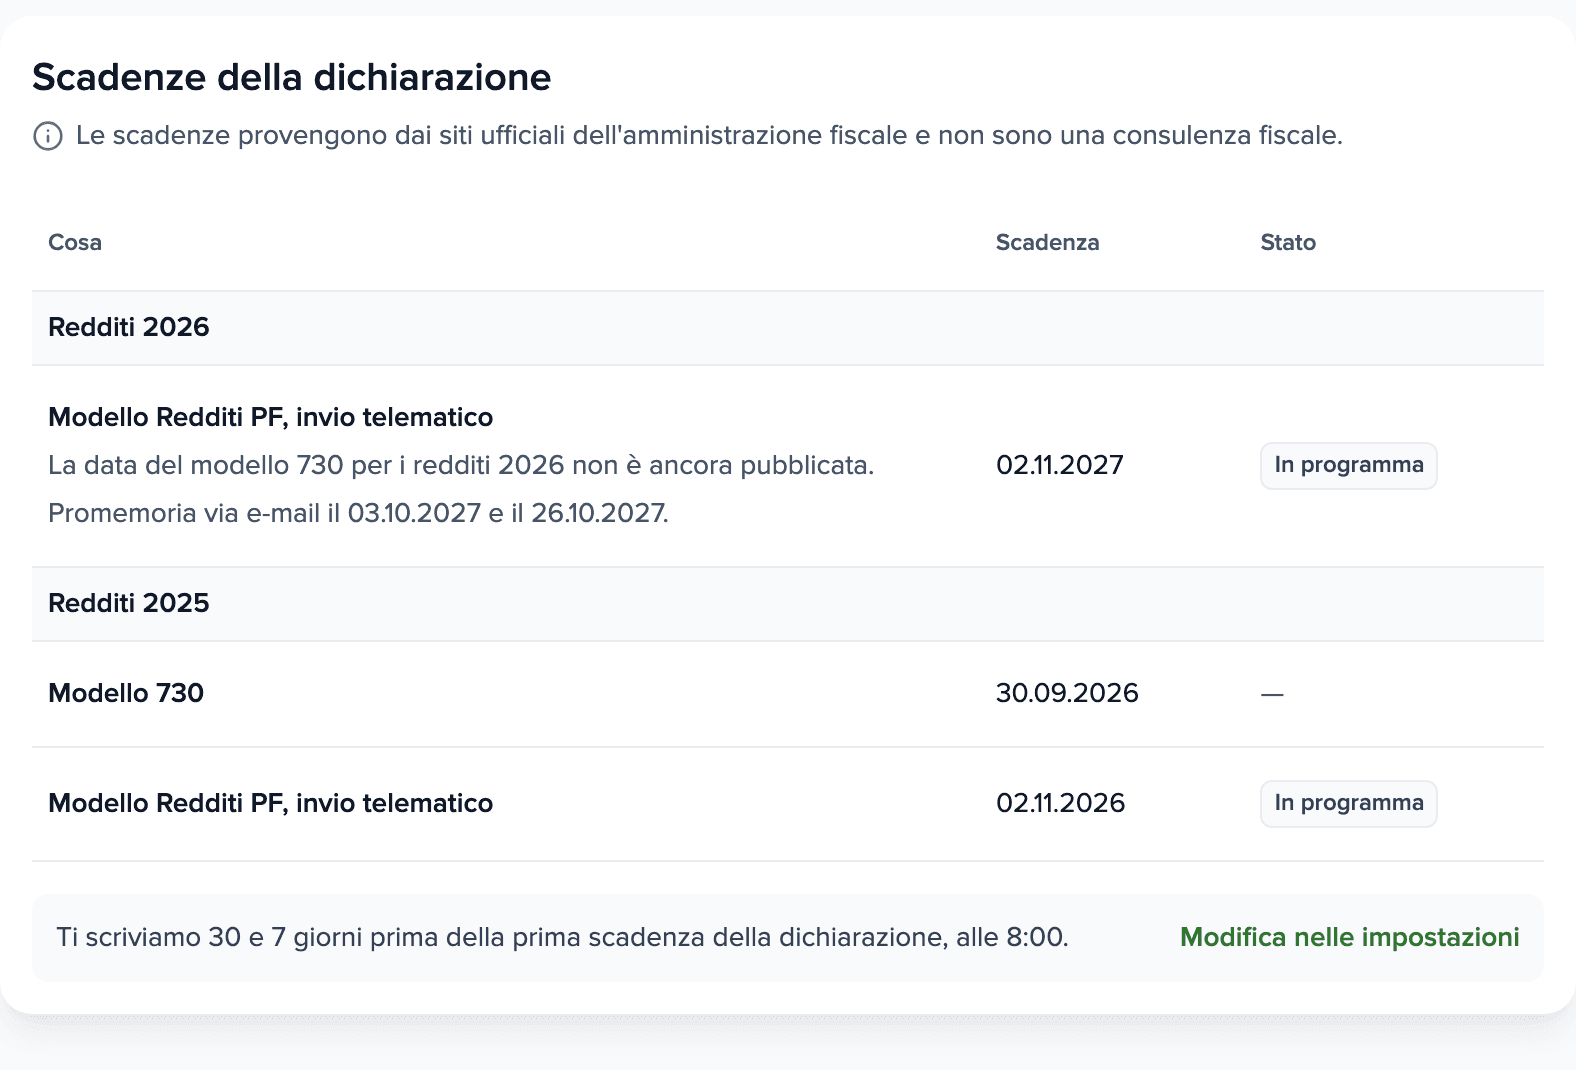This screenshot has height=1070, width=1576.
Task: Click the 'Redditi 2025' group row
Action: (x=788, y=604)
